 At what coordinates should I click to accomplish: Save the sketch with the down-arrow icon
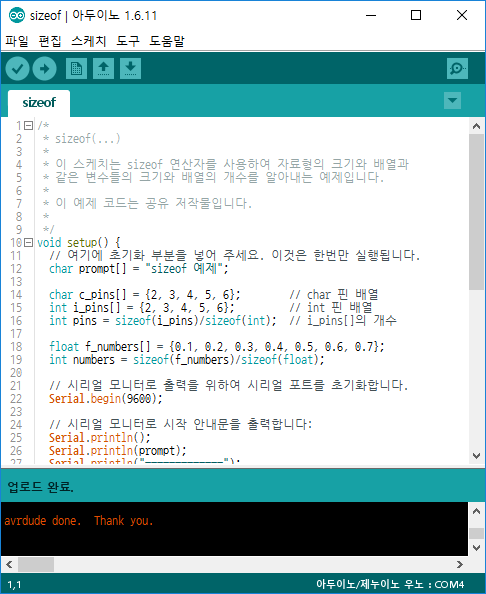pyautogui.click(x=130, y=69)
